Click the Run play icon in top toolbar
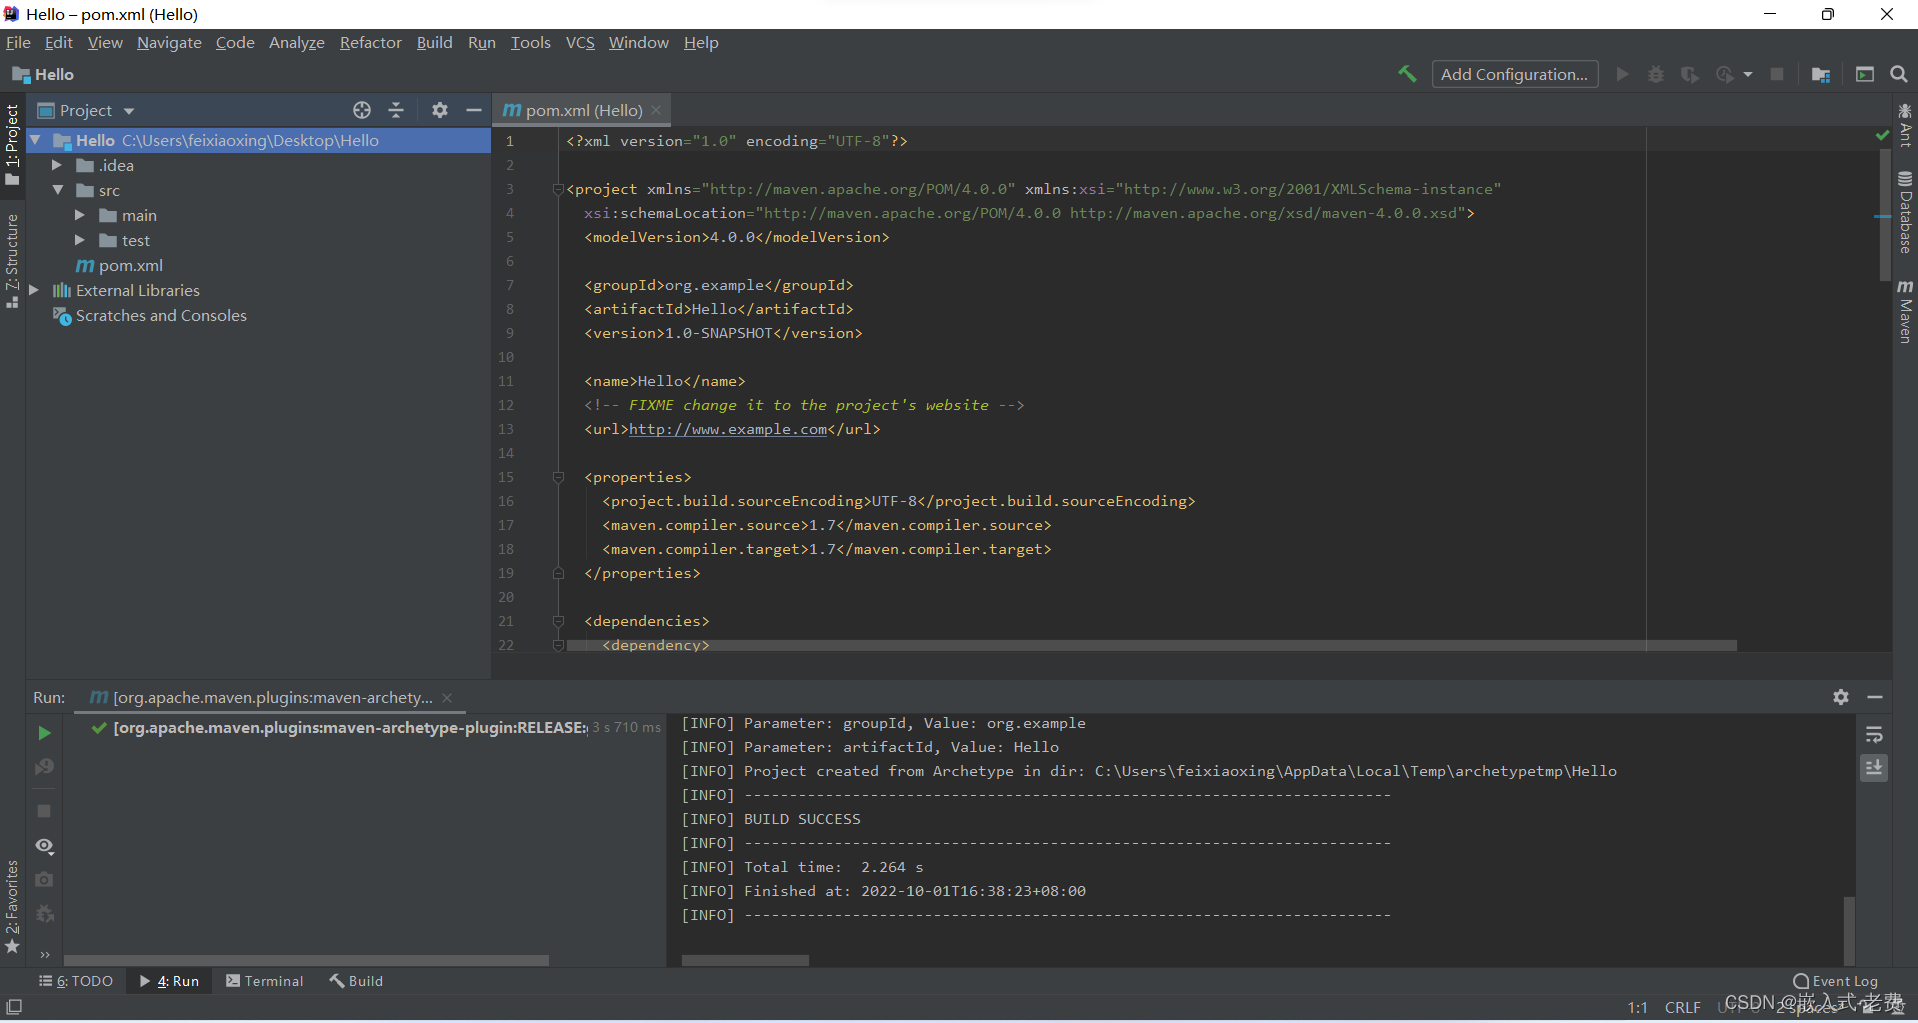Viewport: 1918px width, 1023px height. [x=1623, y=74]
